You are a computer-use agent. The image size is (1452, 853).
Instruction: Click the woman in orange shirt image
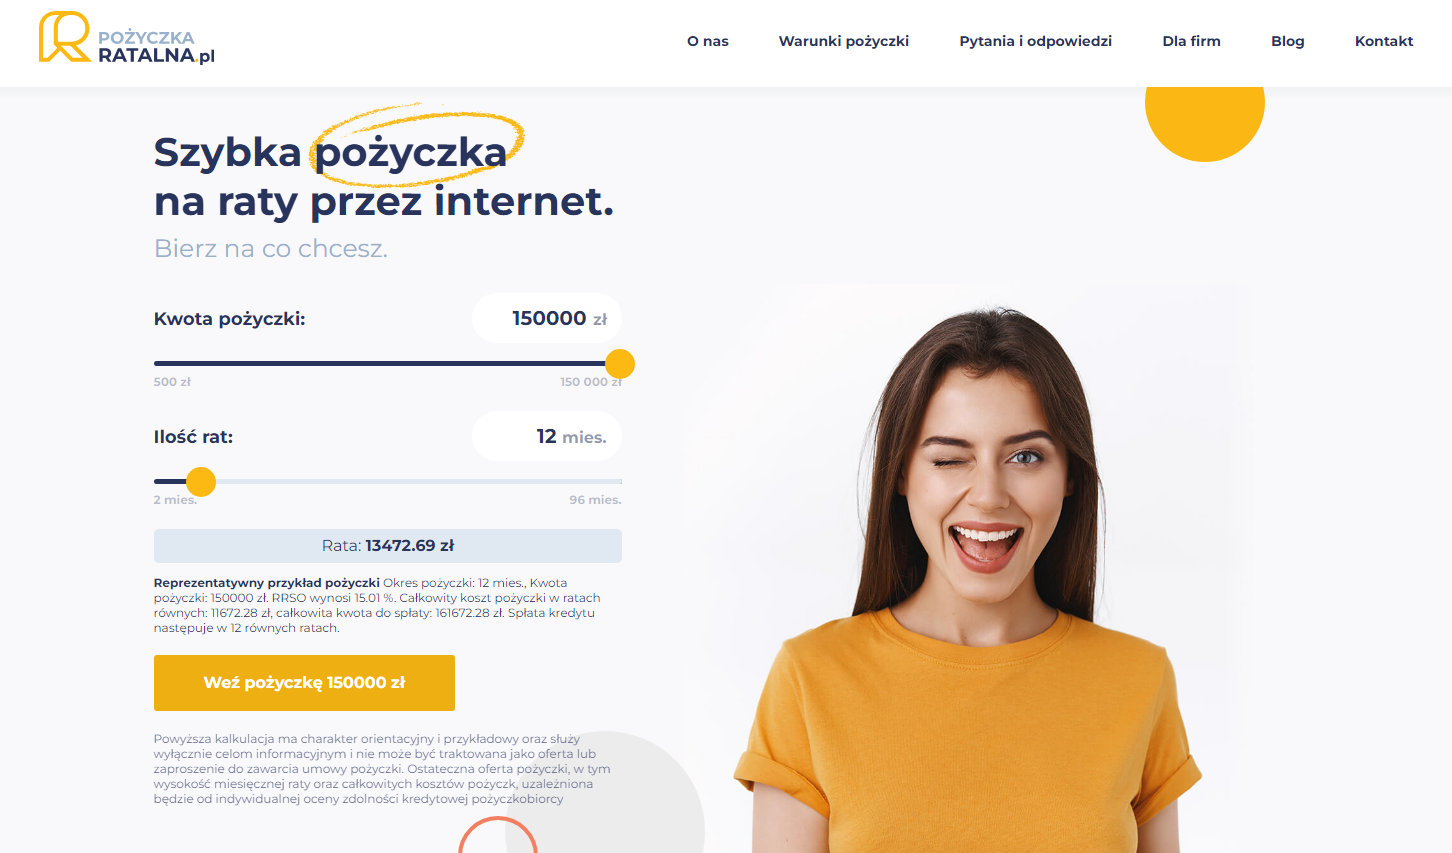[968, 580]
